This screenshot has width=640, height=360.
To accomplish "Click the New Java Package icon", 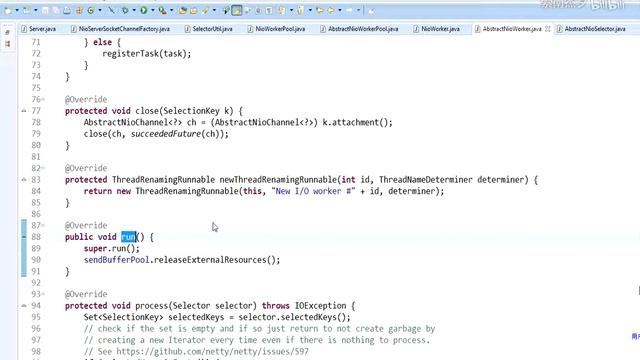I will (x=182, y=11).
